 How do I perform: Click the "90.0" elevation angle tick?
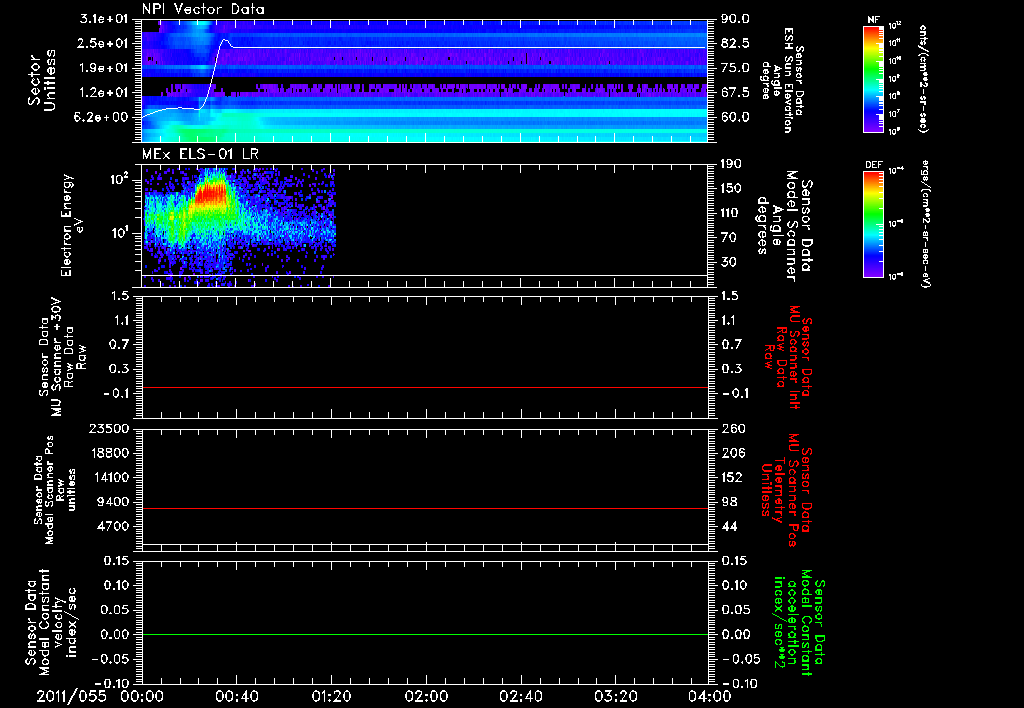click(x=735, y=19)
